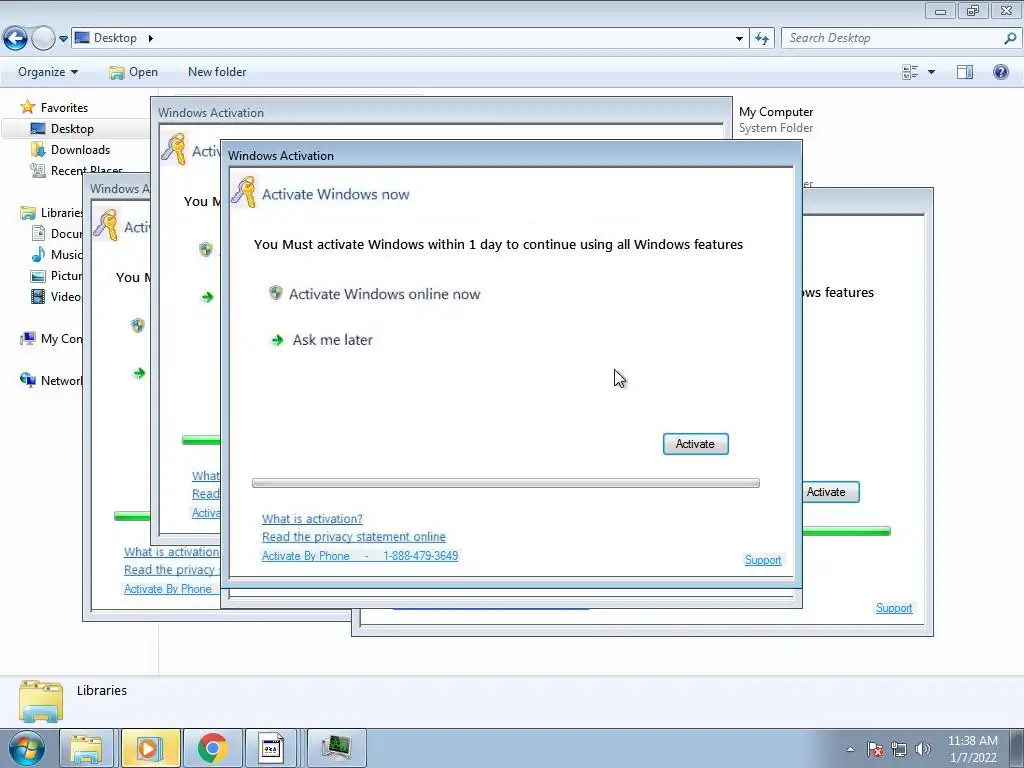The height and width of the screenshot is (768, 1024).
Task: Click the taskbar script window icon
Action: (271, 748)
